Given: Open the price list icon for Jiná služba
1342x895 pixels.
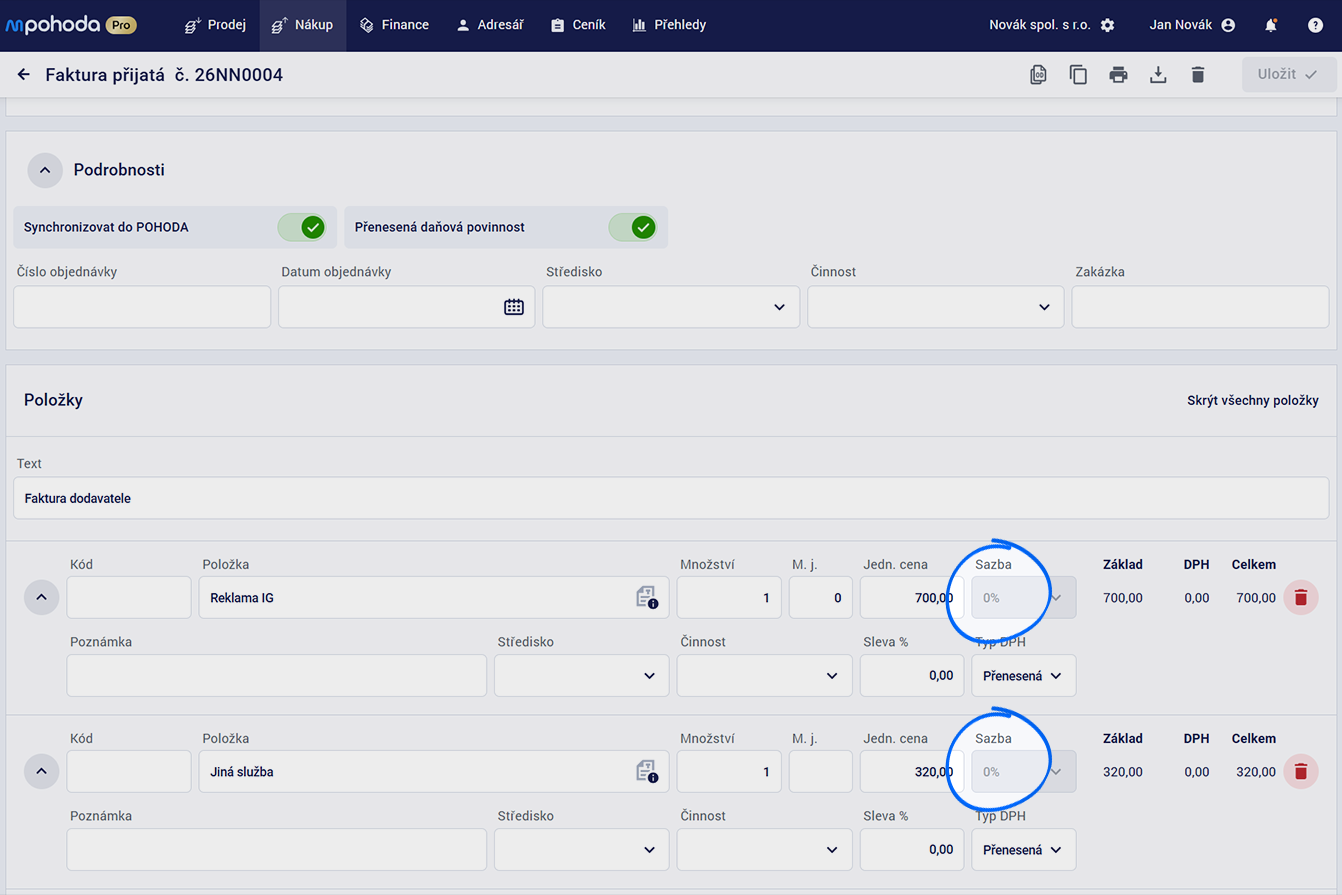Looking at the screenshot, I should click(x=646, y=771).
